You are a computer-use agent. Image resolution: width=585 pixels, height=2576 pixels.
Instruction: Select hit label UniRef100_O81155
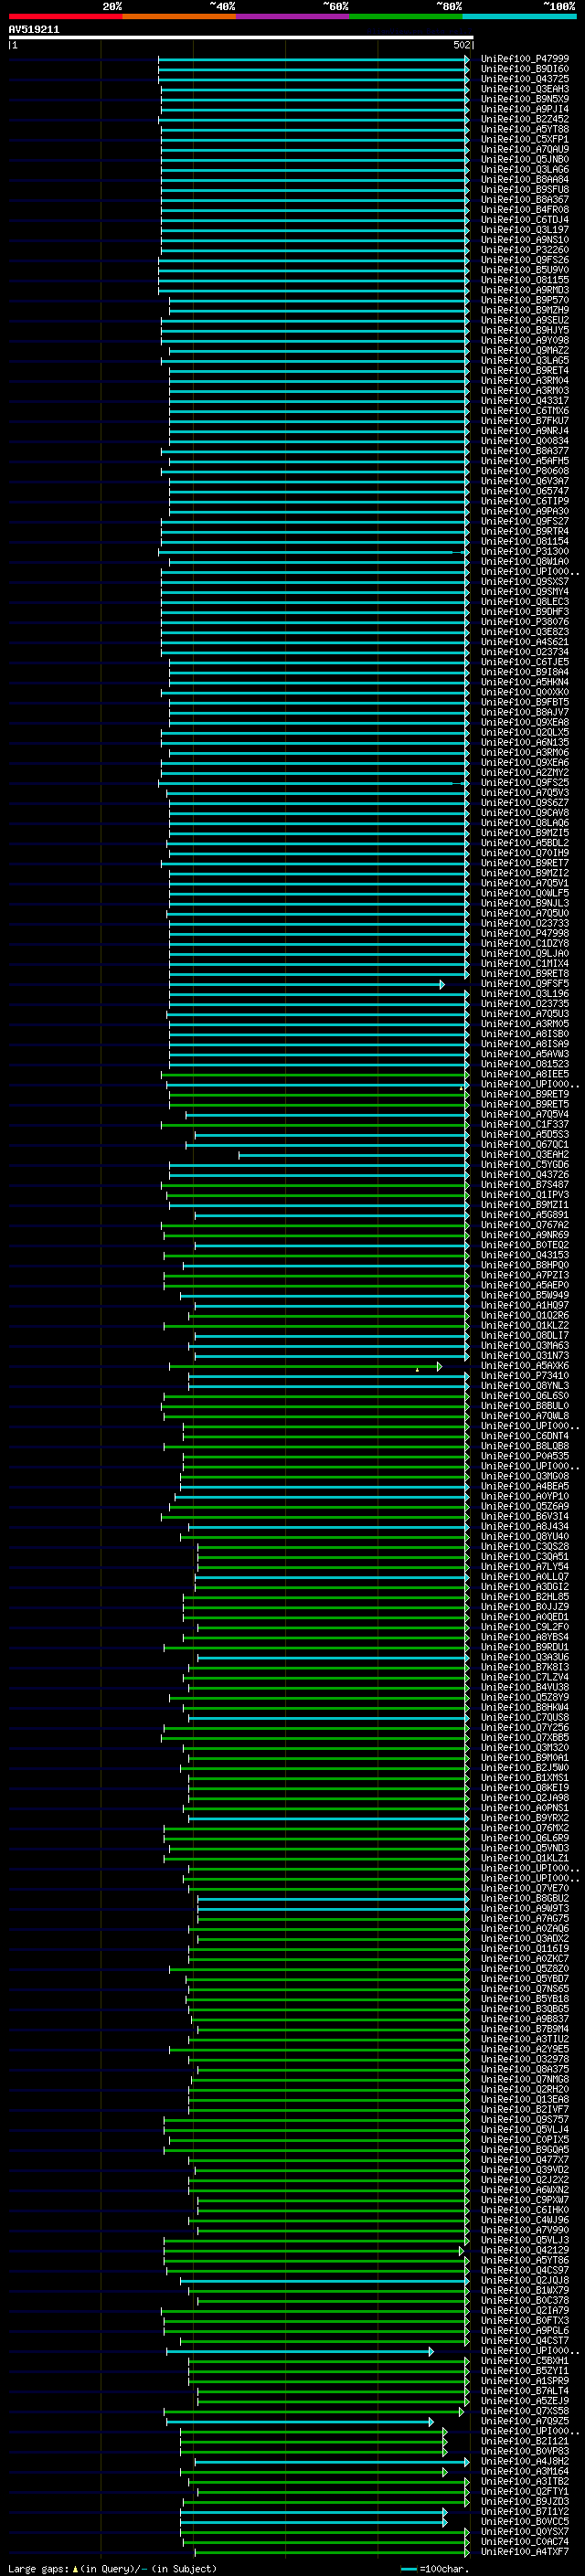pos(525,280)
